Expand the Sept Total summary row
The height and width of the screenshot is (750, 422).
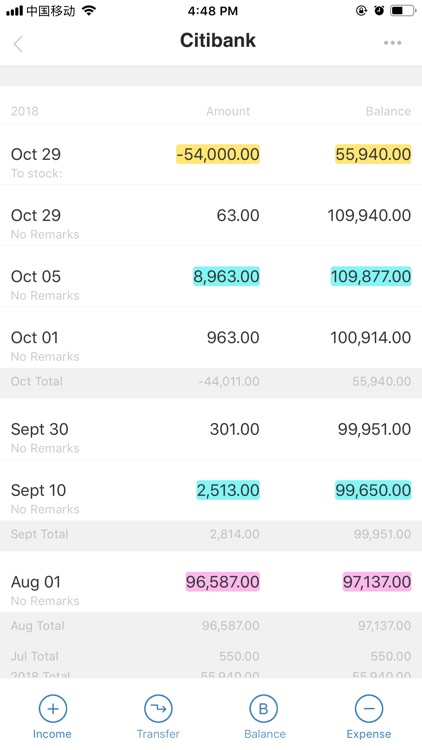(211, 534)
